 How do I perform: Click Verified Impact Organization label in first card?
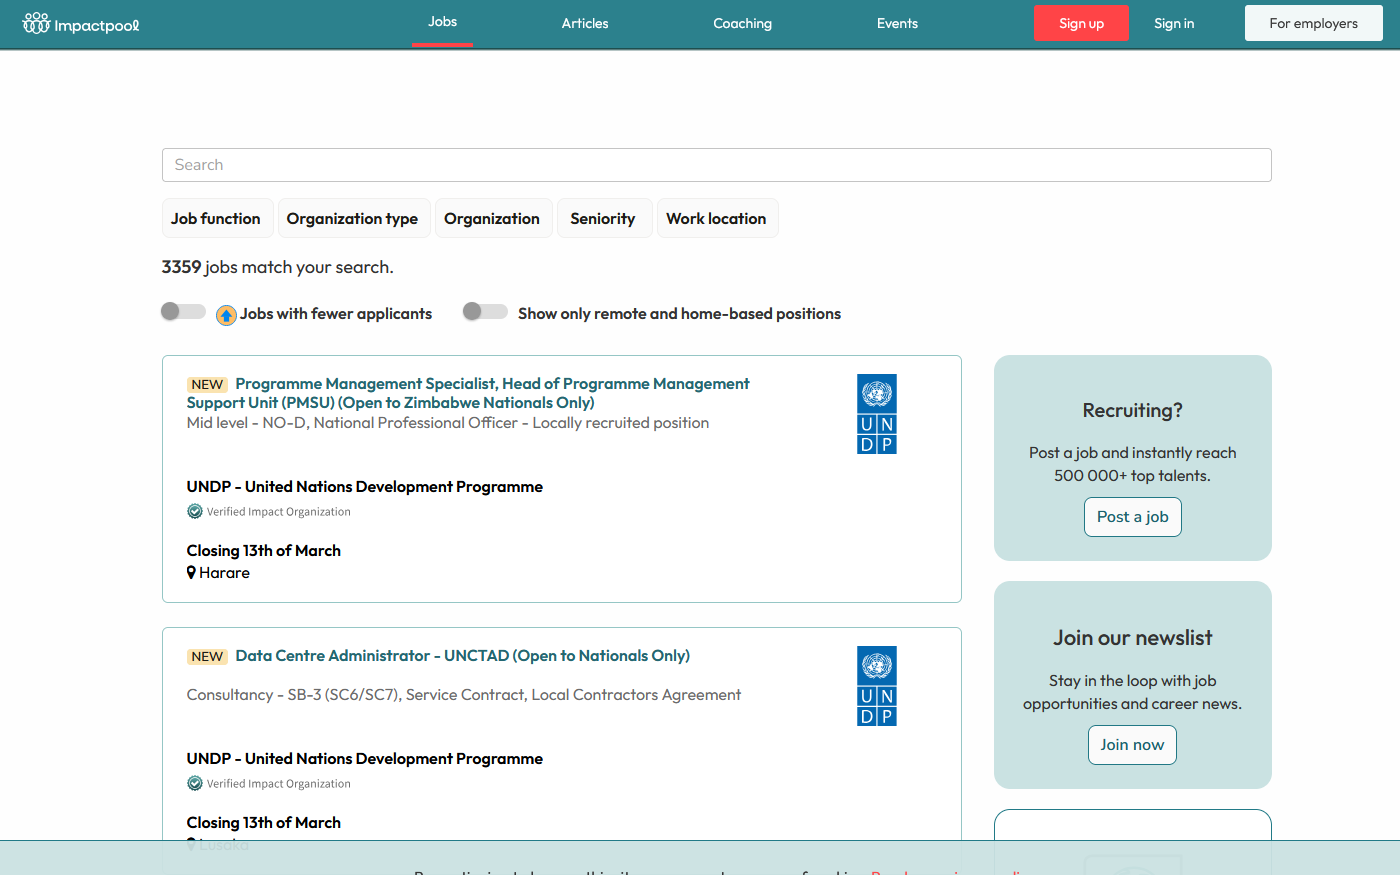point(279,512)
